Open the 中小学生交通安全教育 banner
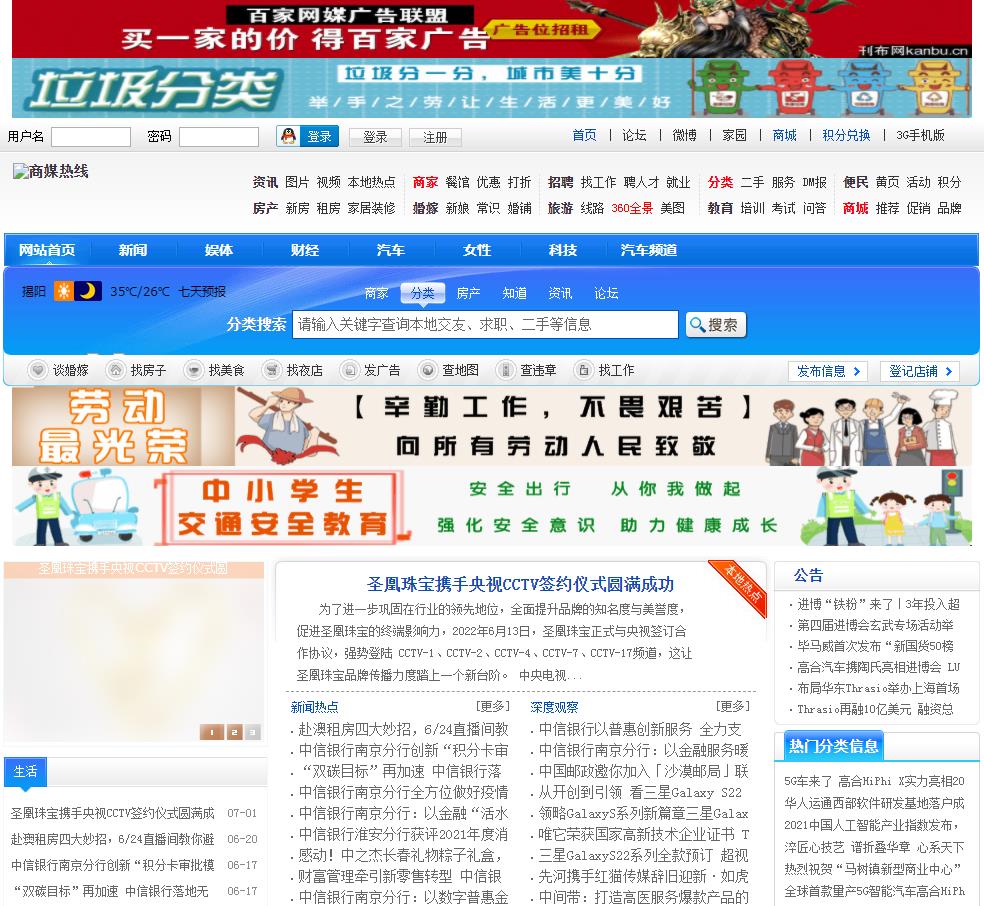This screenshot has height=906, width=984. [x=492, y=506]
